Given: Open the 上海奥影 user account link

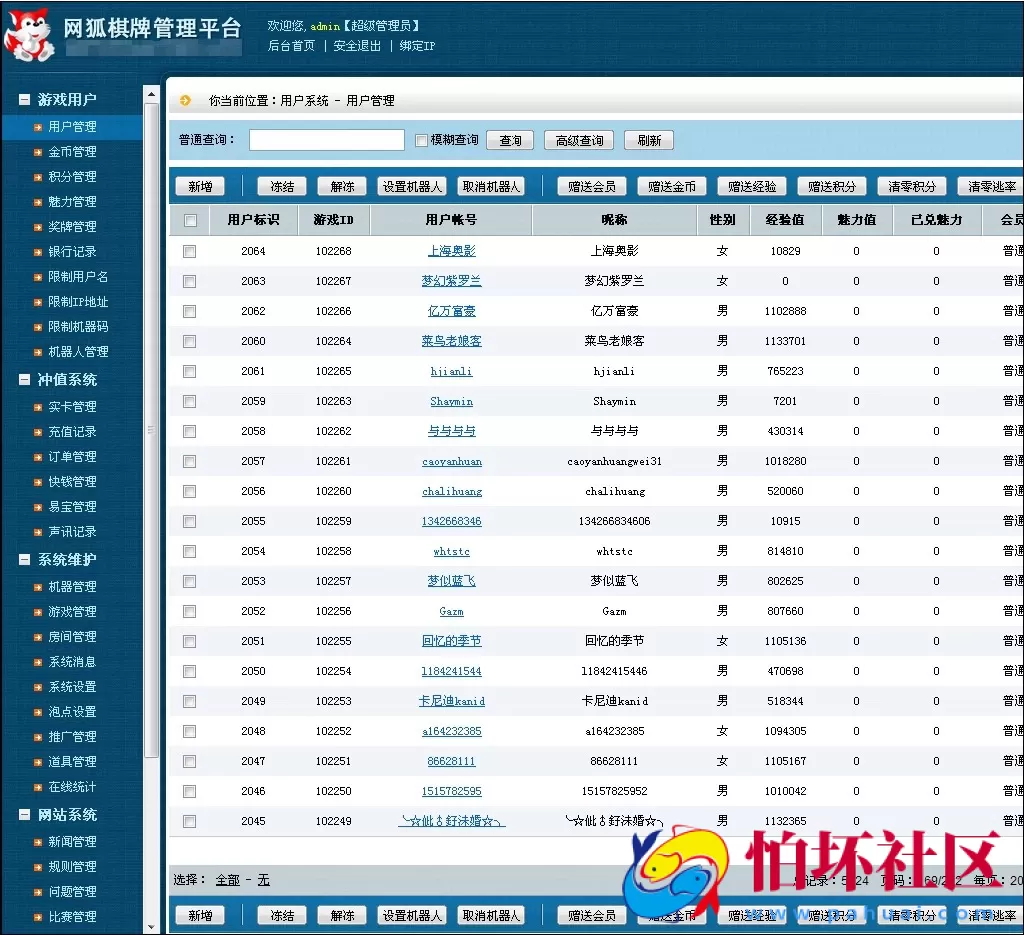Looking at the screenshot, I should [x=451, y=251].
